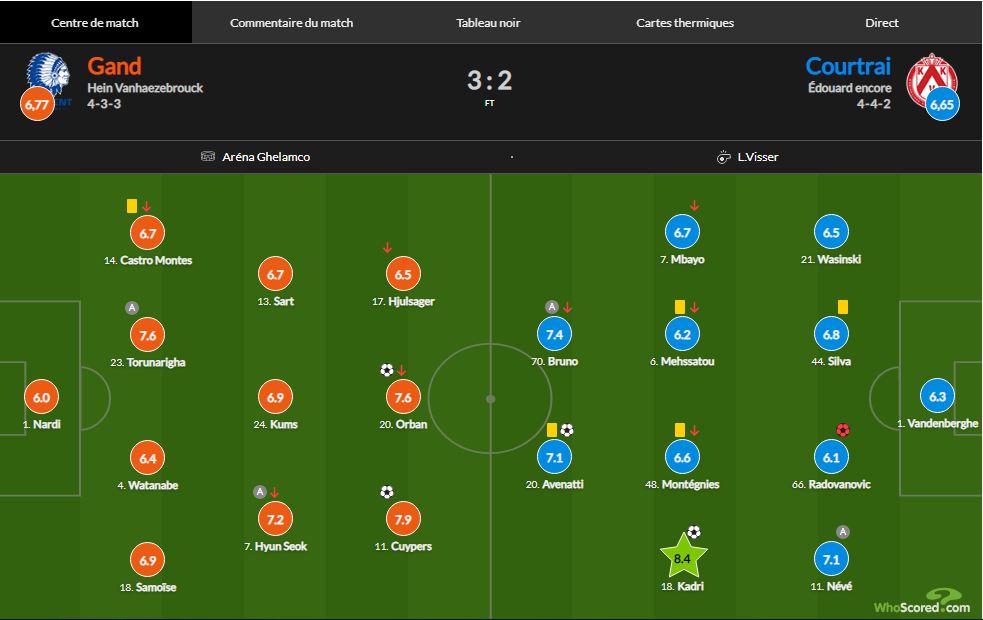Screen dimensions: 983x620
Task: Click the assist badge near Torunarigha
Action: 131,307
